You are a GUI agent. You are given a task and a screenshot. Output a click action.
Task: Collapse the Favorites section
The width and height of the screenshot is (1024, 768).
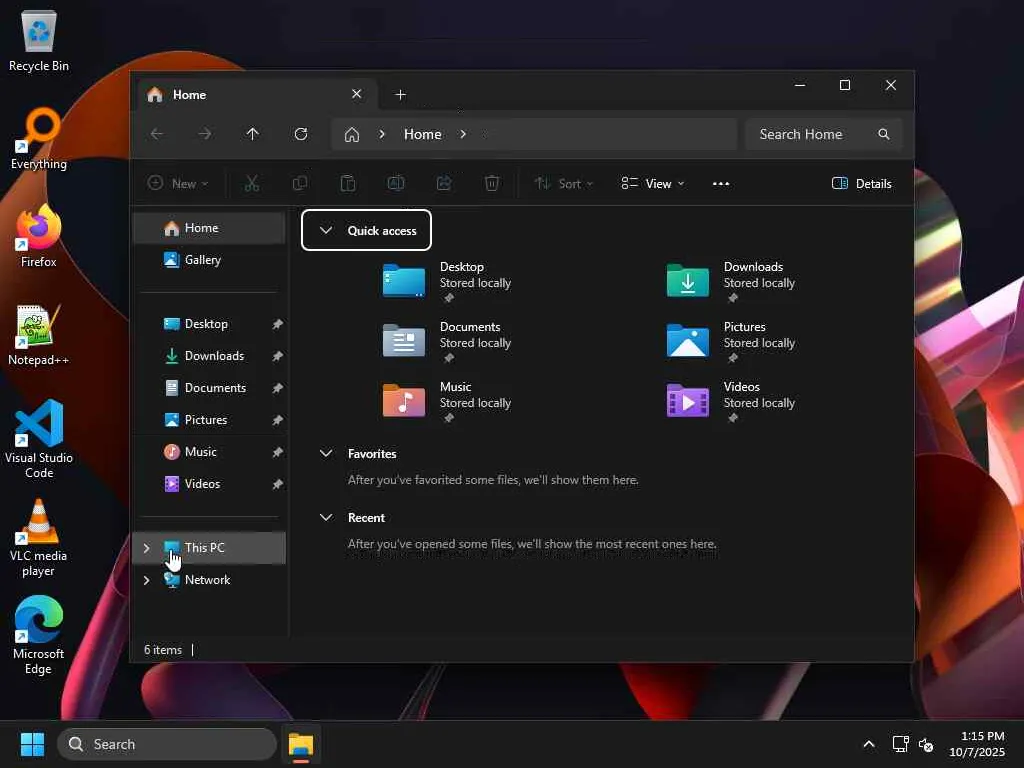point(326,453)
